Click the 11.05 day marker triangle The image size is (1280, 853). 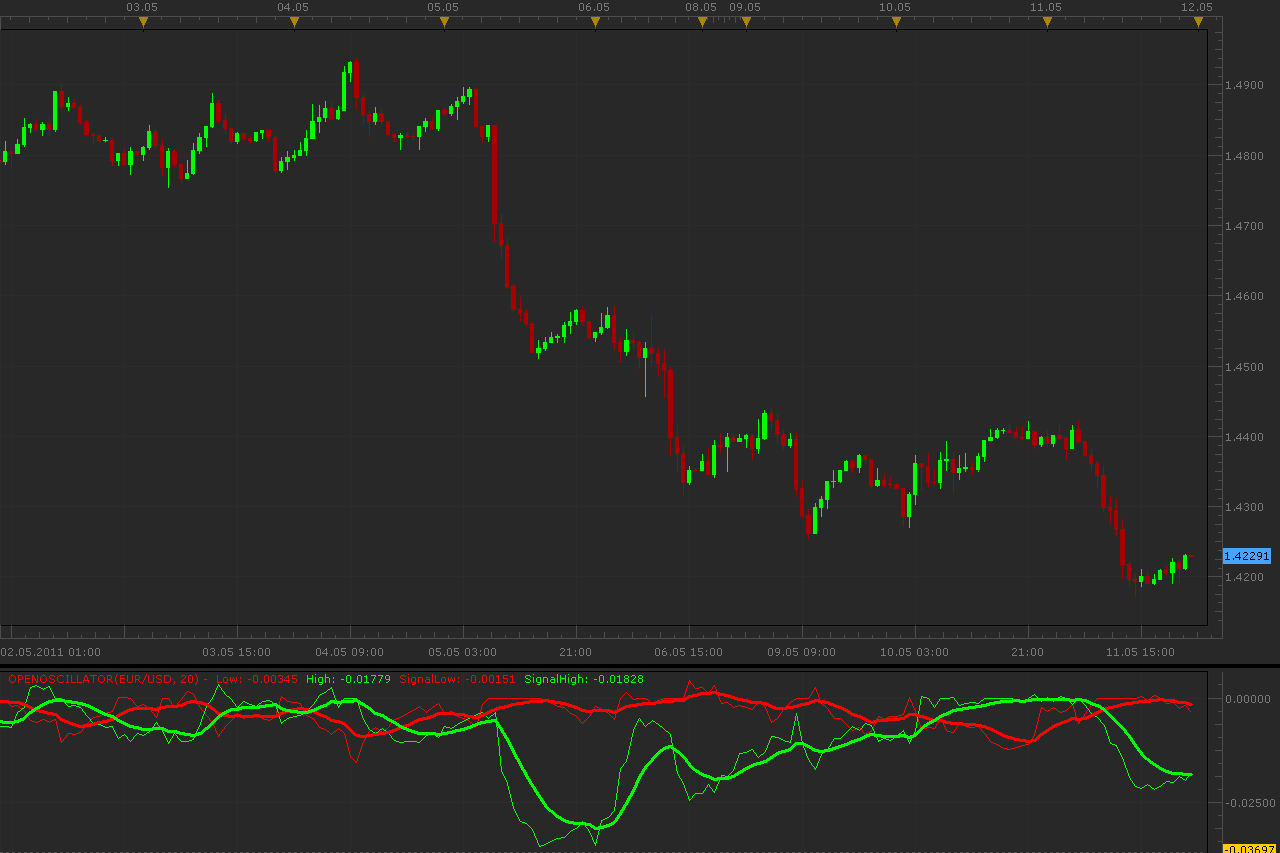(x=1047, y=22)
